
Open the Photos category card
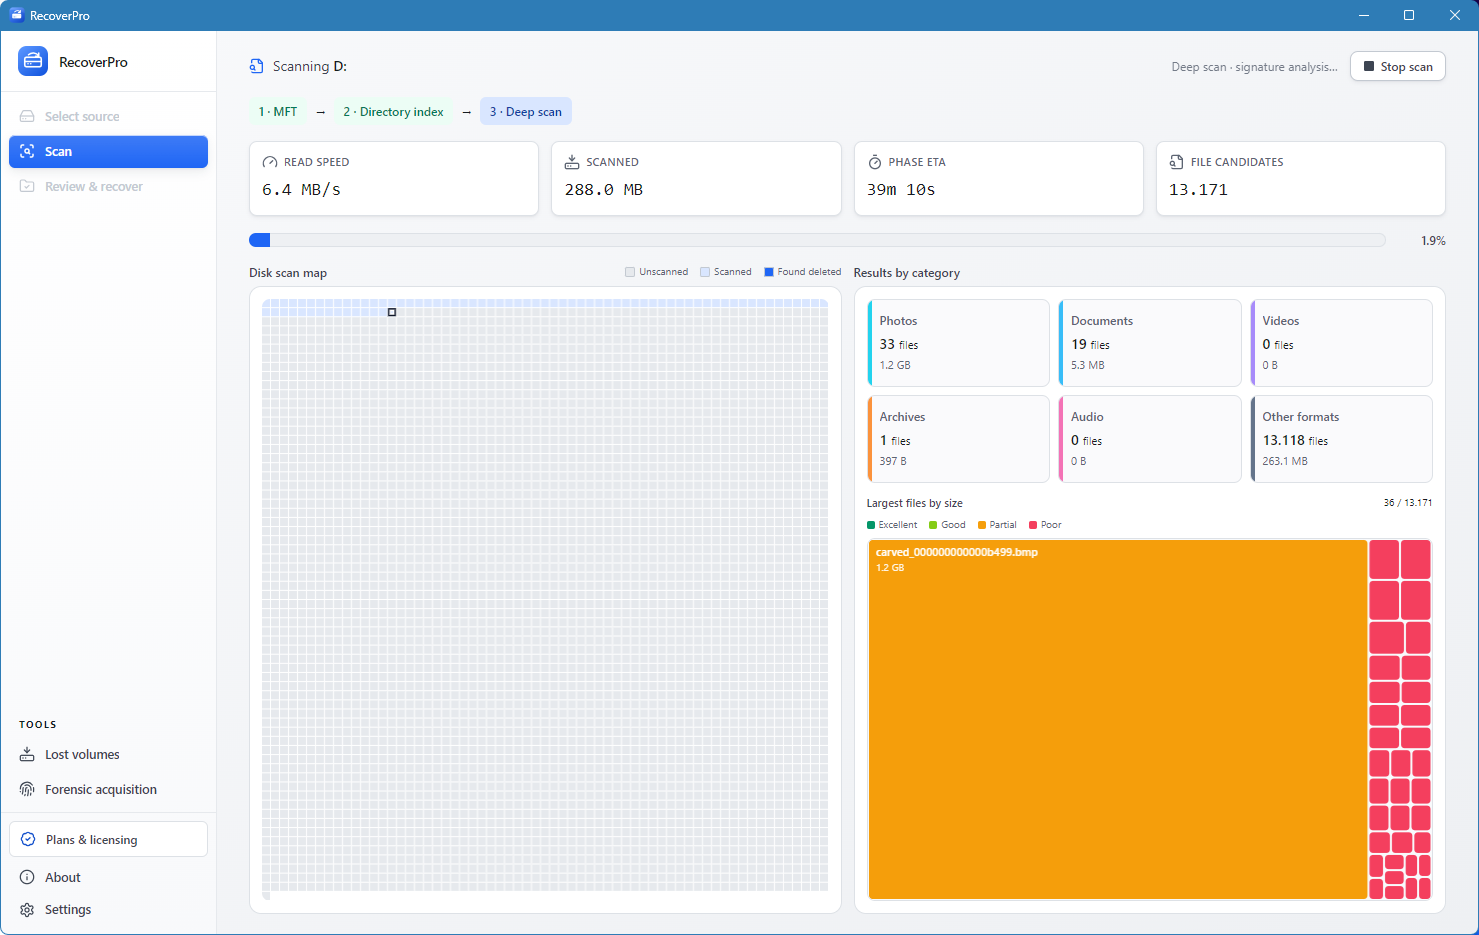958,343
